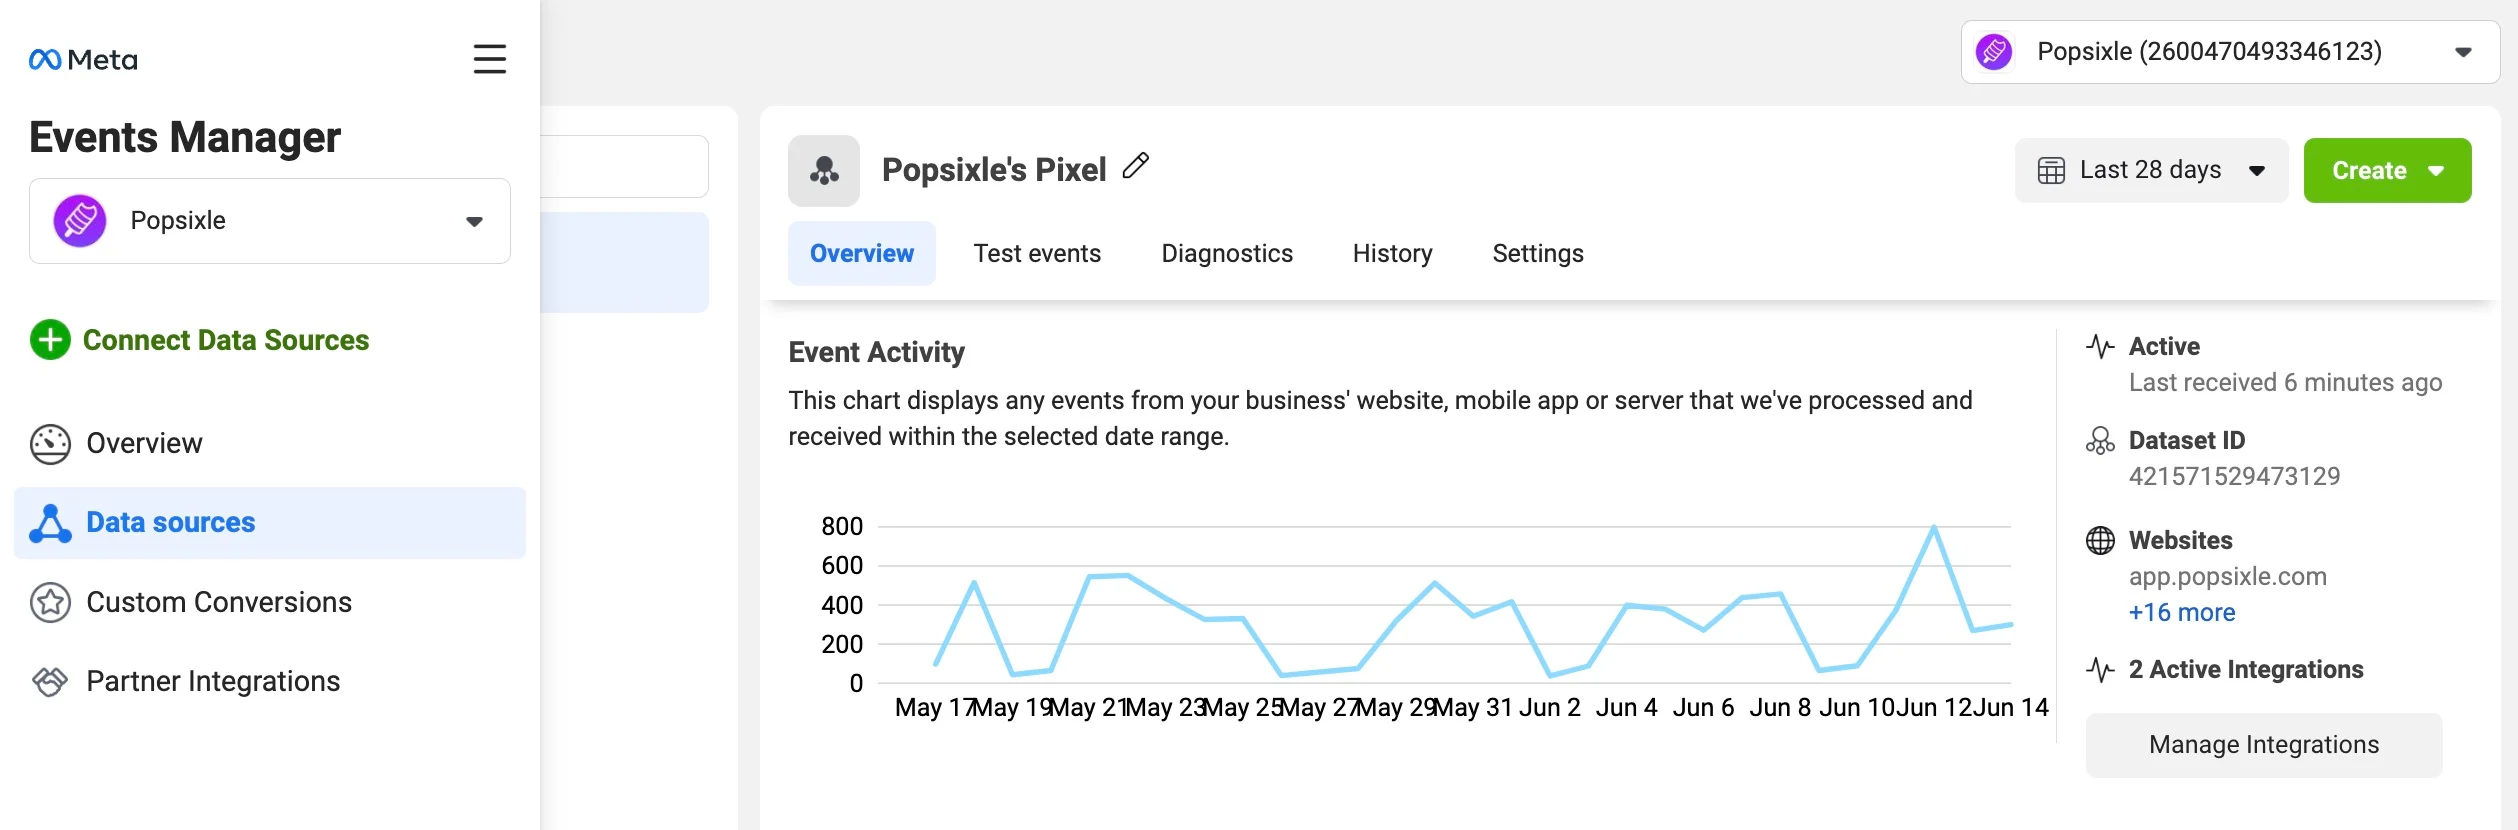Viewport: 2518px width, 830px height.
Task: Switch to the Test events tab
Action: tap(1037, 254)
